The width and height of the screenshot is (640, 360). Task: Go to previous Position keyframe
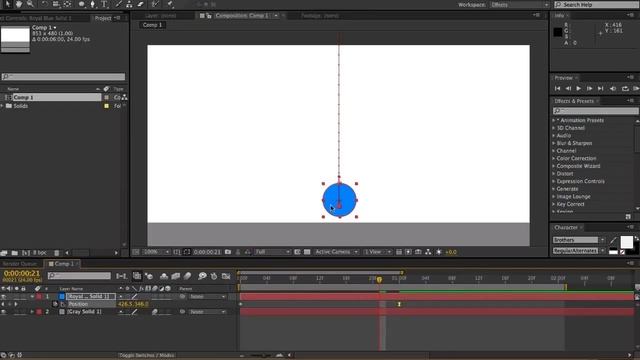[3, 304]
